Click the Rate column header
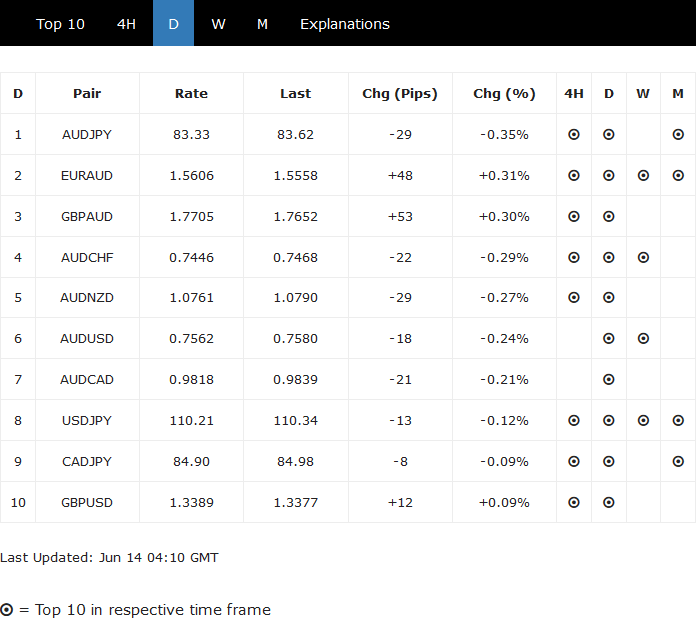The width and height of the screenshot is (696, 621). pos(191,94)
